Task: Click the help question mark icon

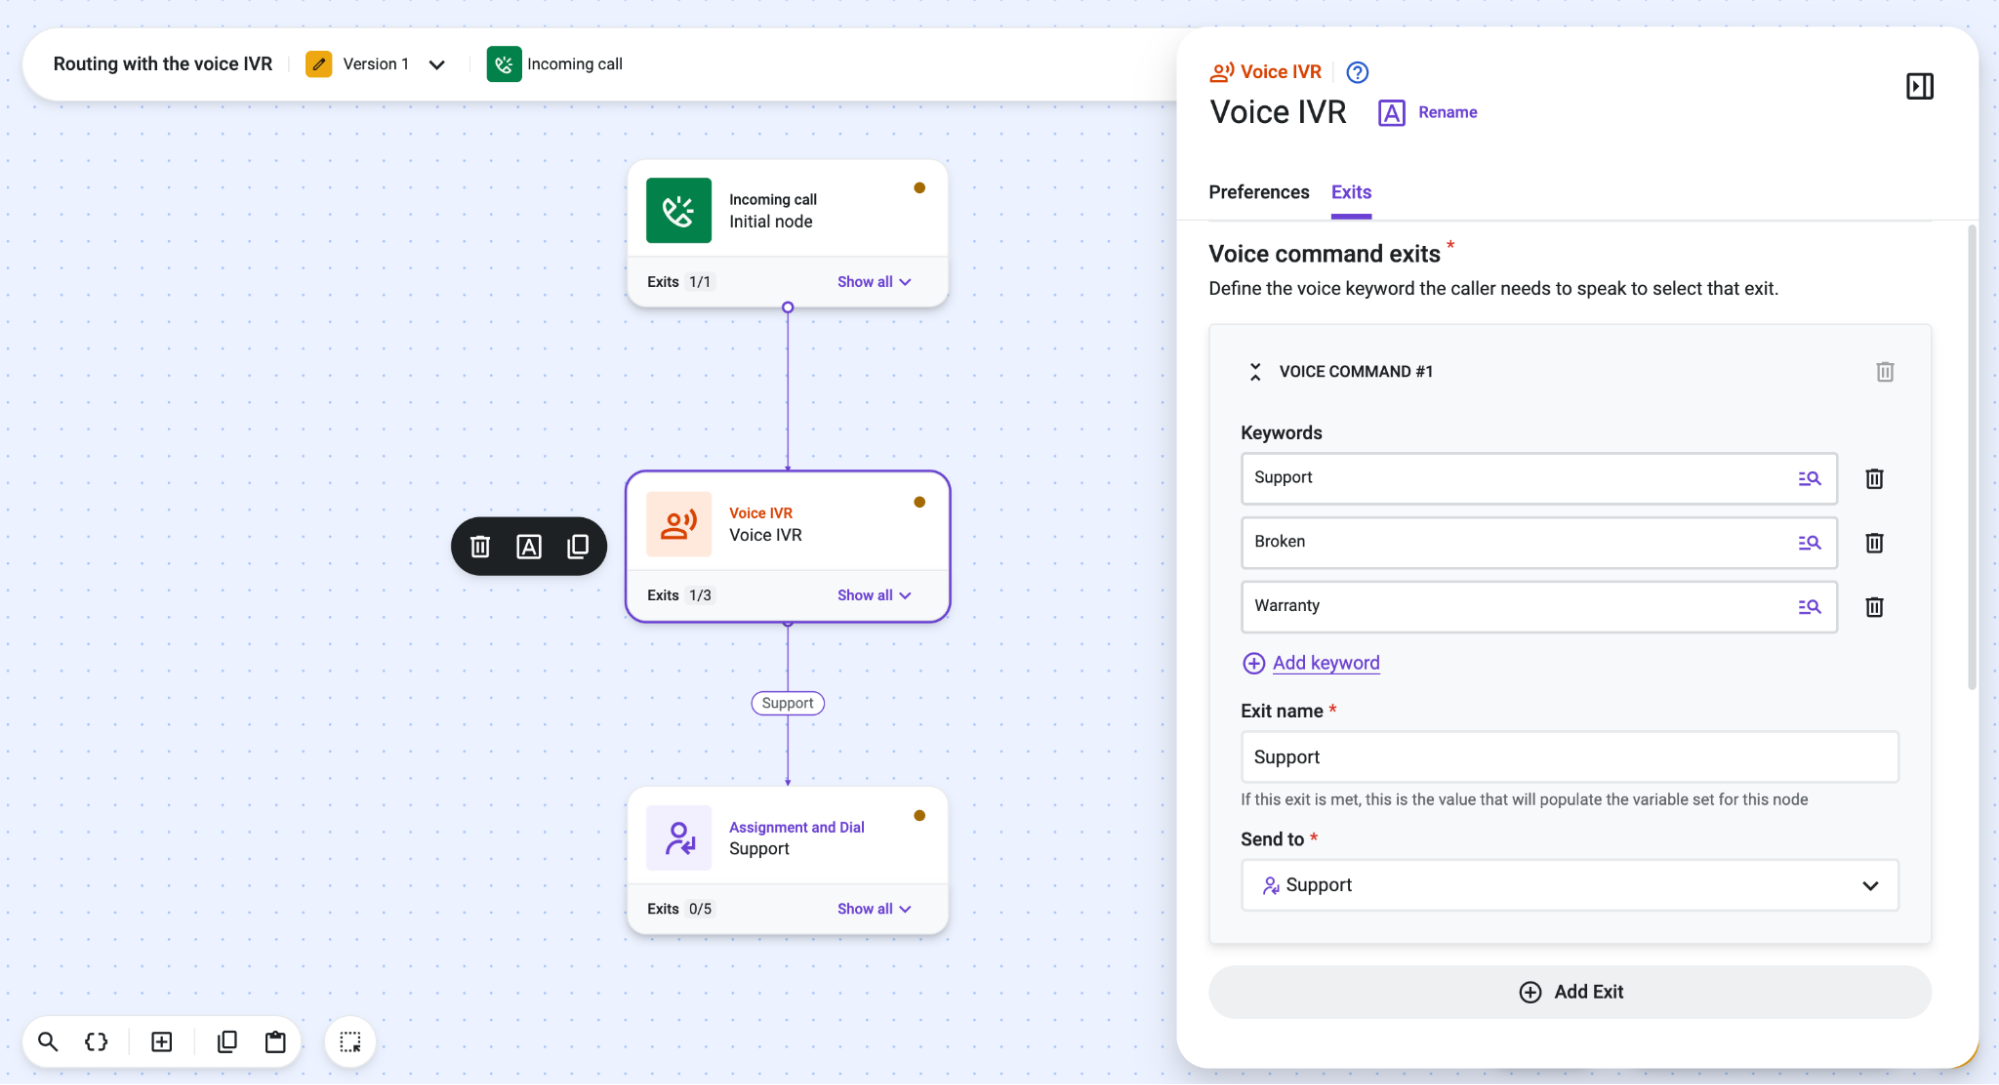Action: (x=1357, y=72)
